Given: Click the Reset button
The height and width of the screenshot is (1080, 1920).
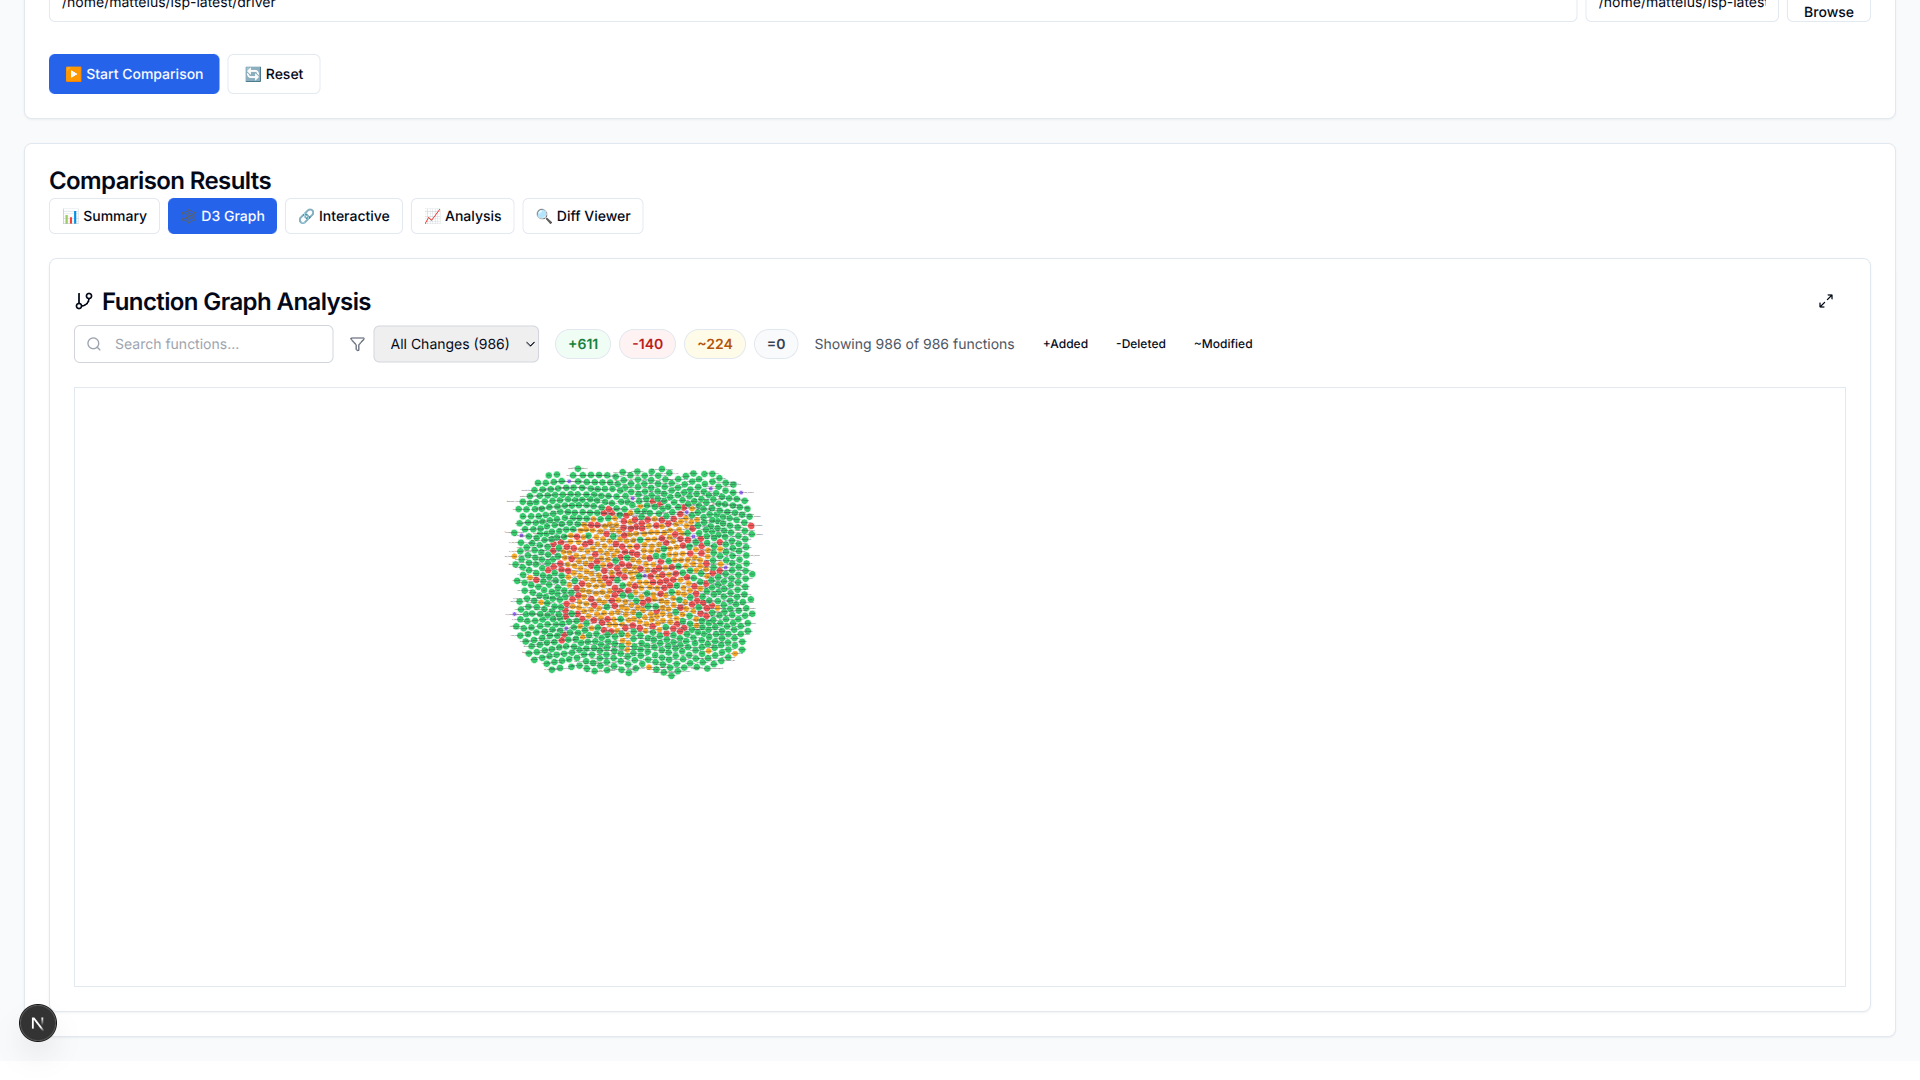Looking at the screenshot, I should 274,74.
